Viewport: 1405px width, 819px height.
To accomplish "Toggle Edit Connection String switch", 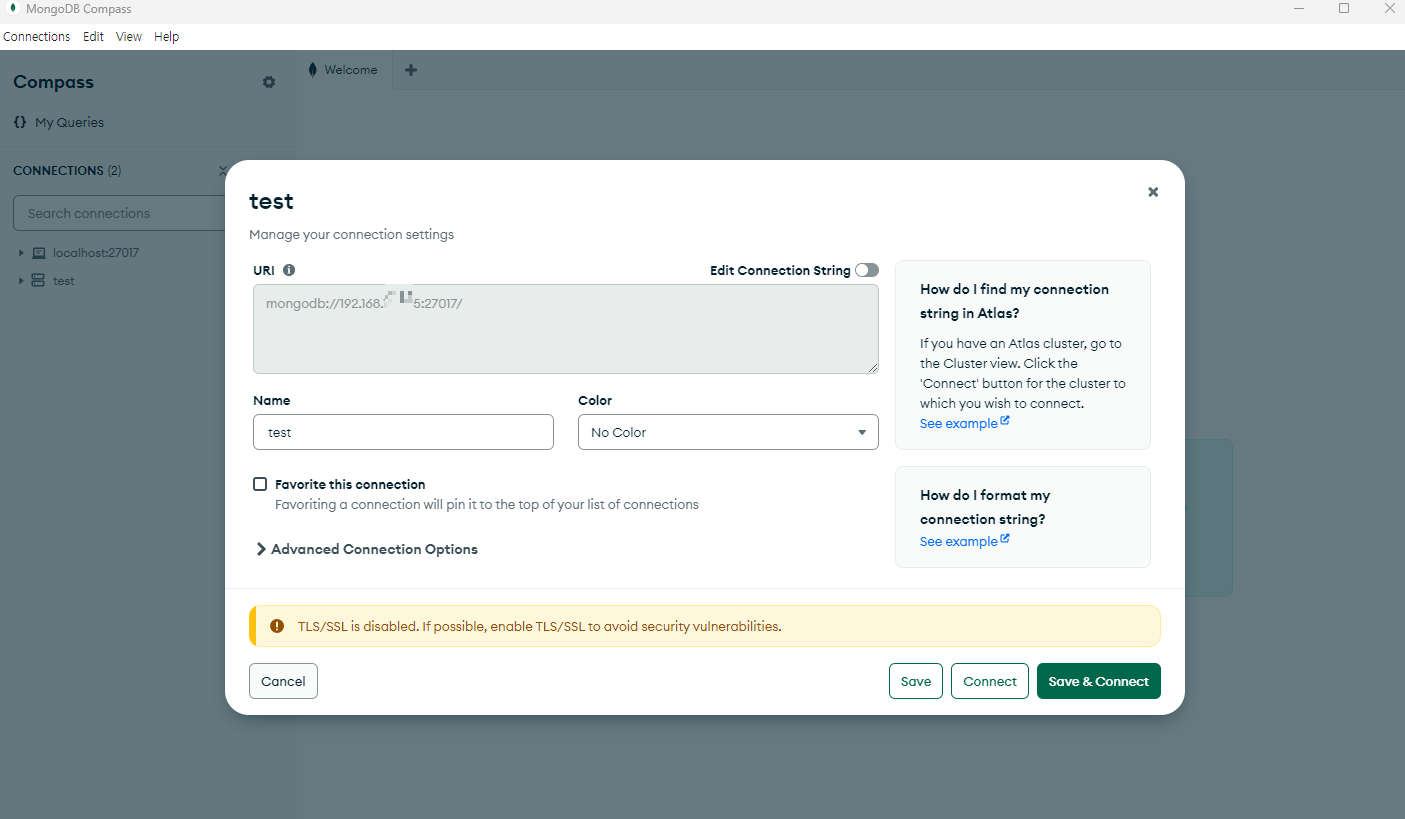I will click(x=867, y=270).
